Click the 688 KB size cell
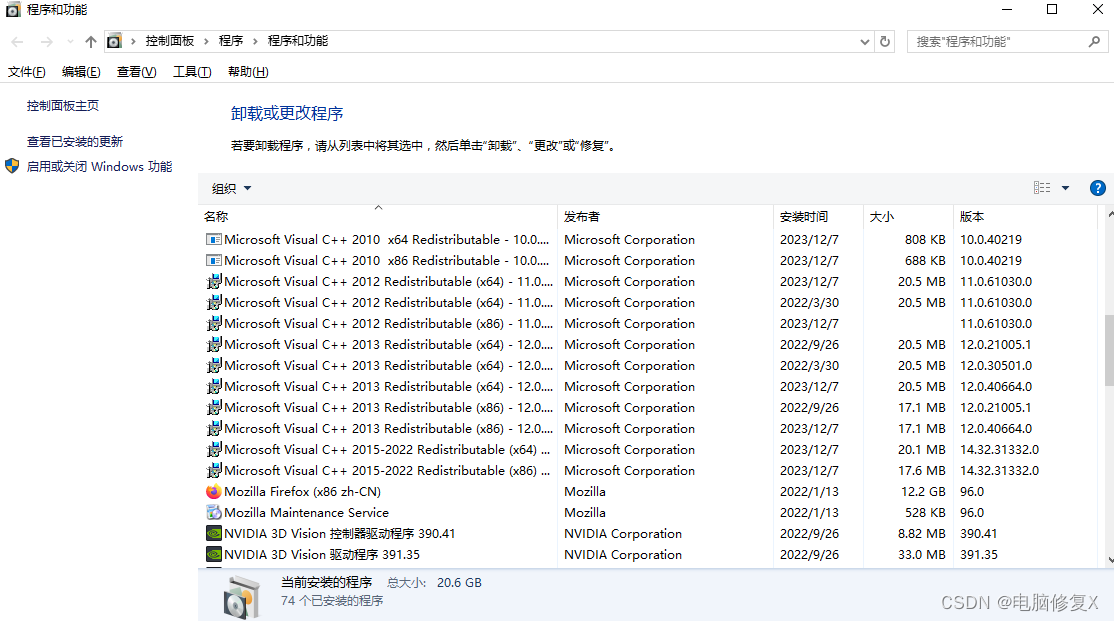The image size is (1114, 621). tap(925, 261)
